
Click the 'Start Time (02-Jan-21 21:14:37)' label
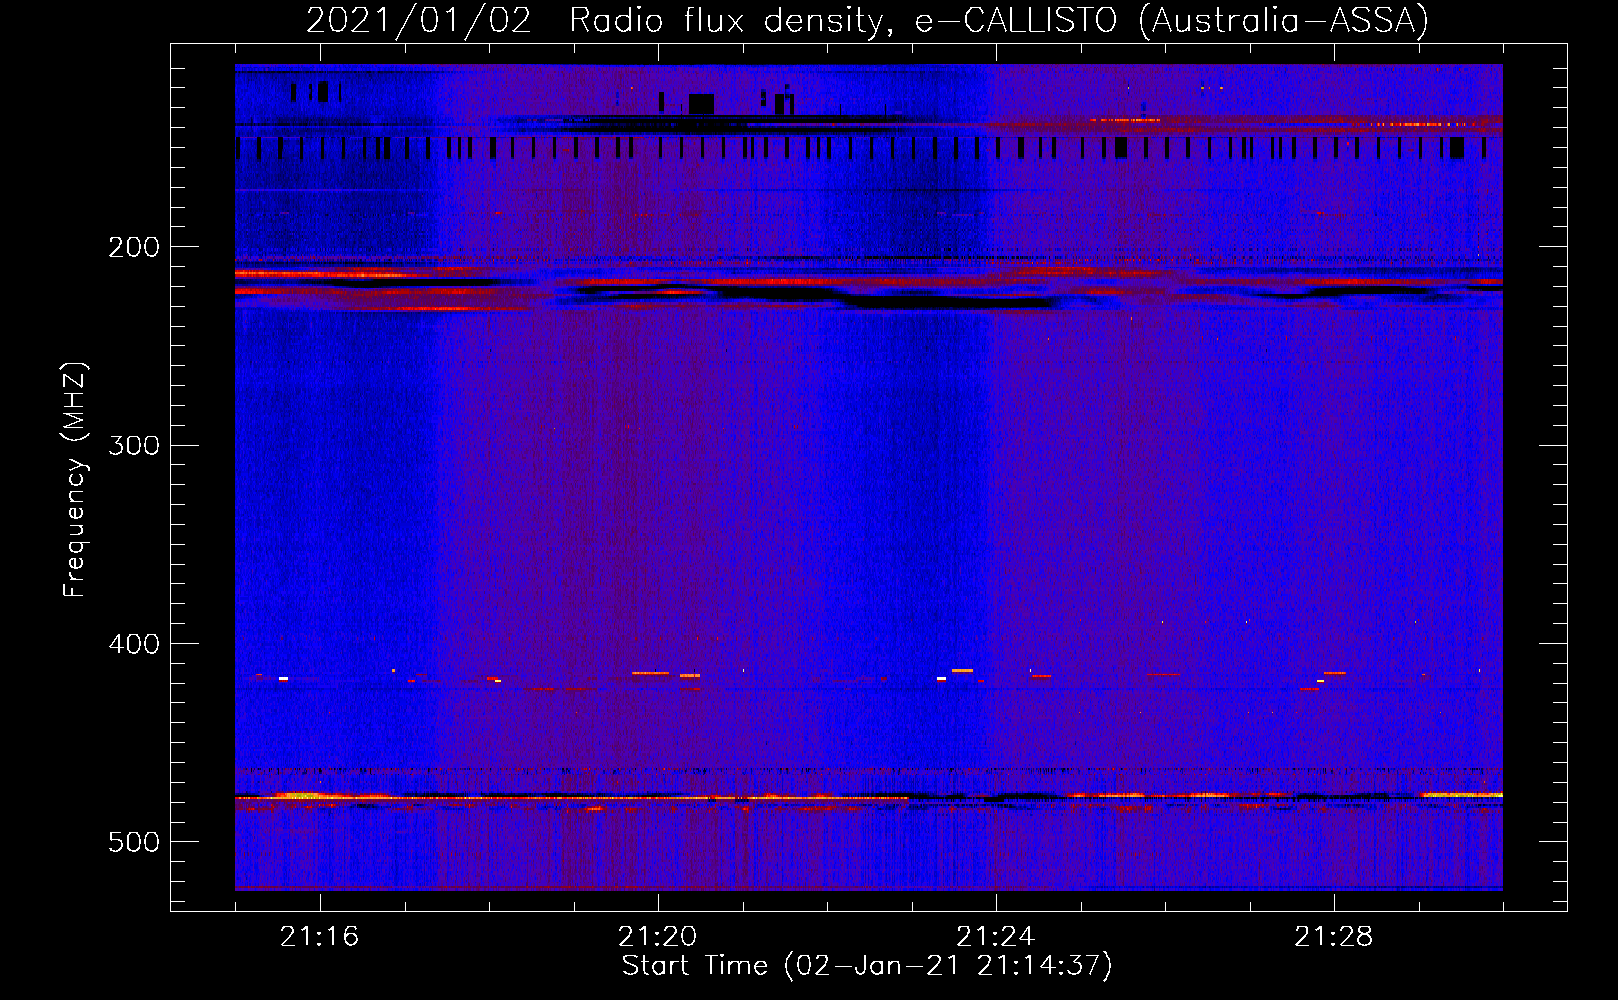click(867, 966)
